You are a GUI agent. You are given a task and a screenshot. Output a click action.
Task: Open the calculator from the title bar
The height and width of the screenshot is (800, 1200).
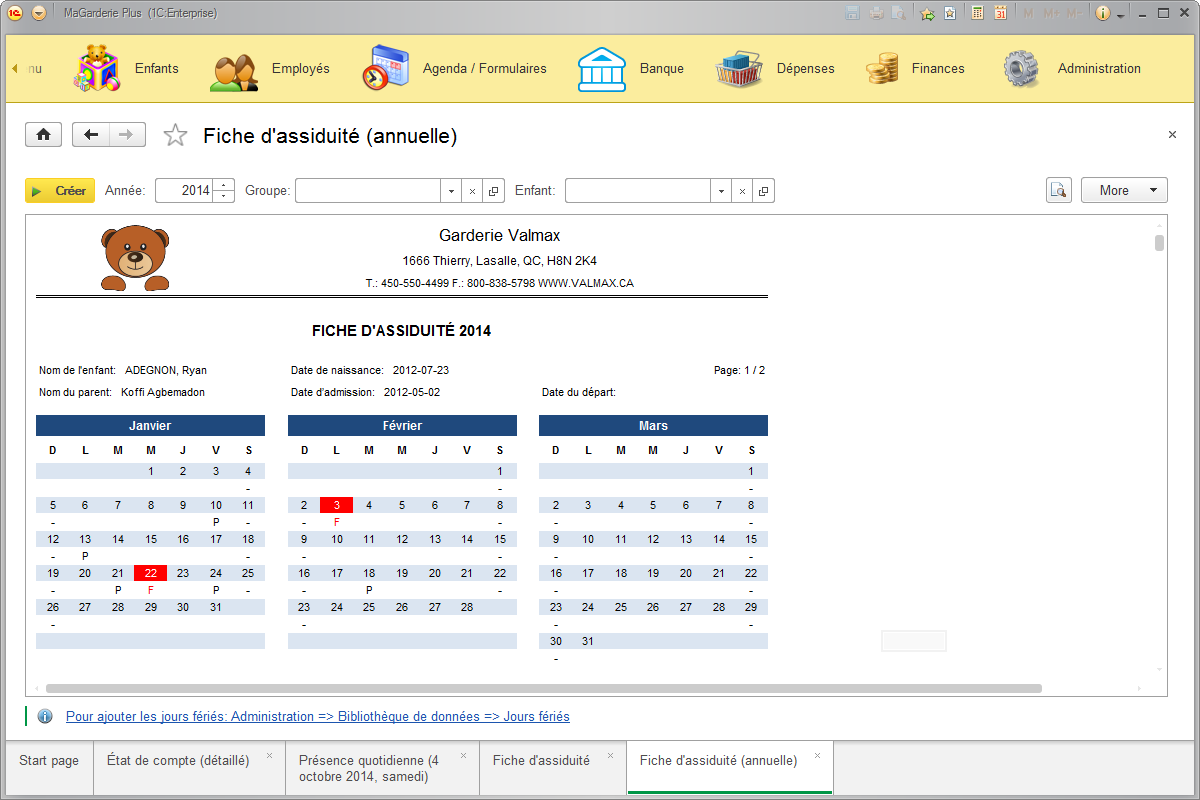tap(977, 13)
